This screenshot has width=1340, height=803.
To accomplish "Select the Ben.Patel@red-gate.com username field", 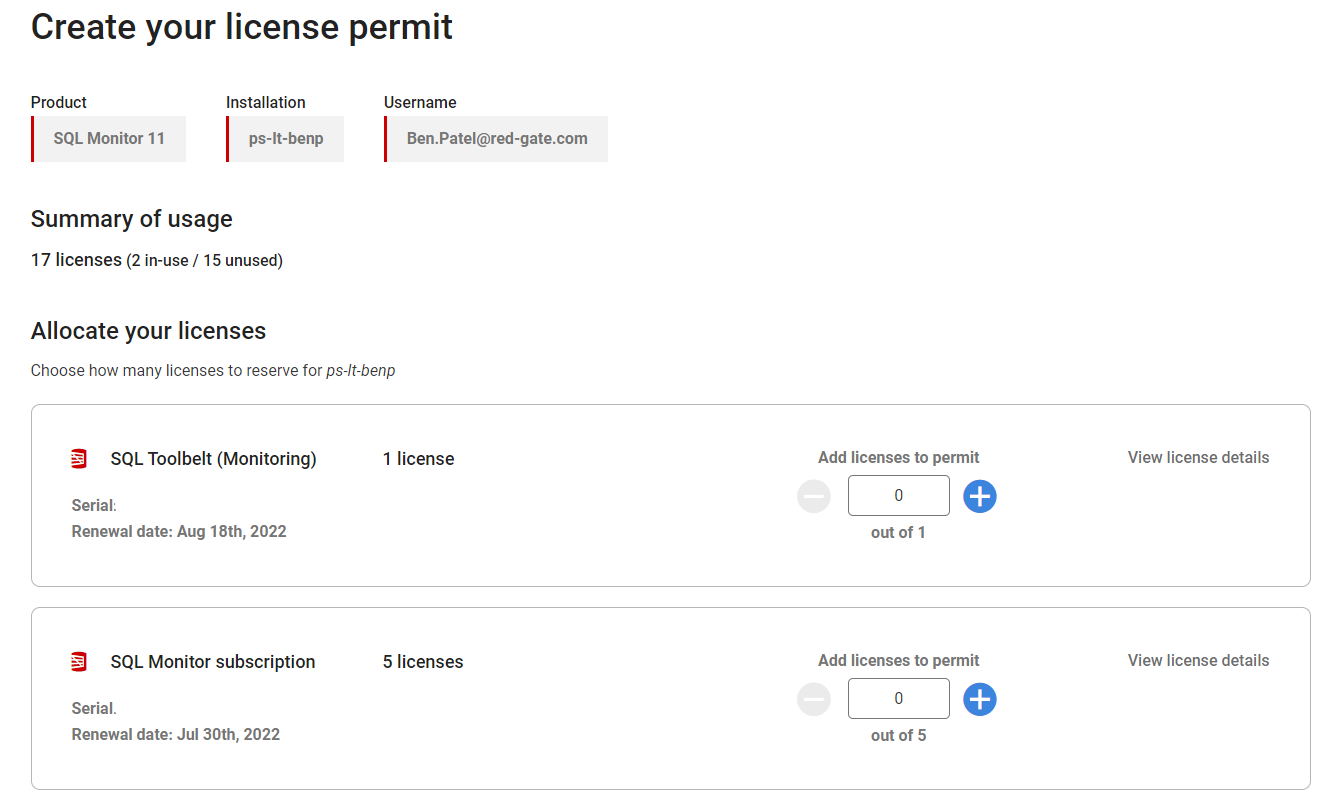I will pos(496,139).
